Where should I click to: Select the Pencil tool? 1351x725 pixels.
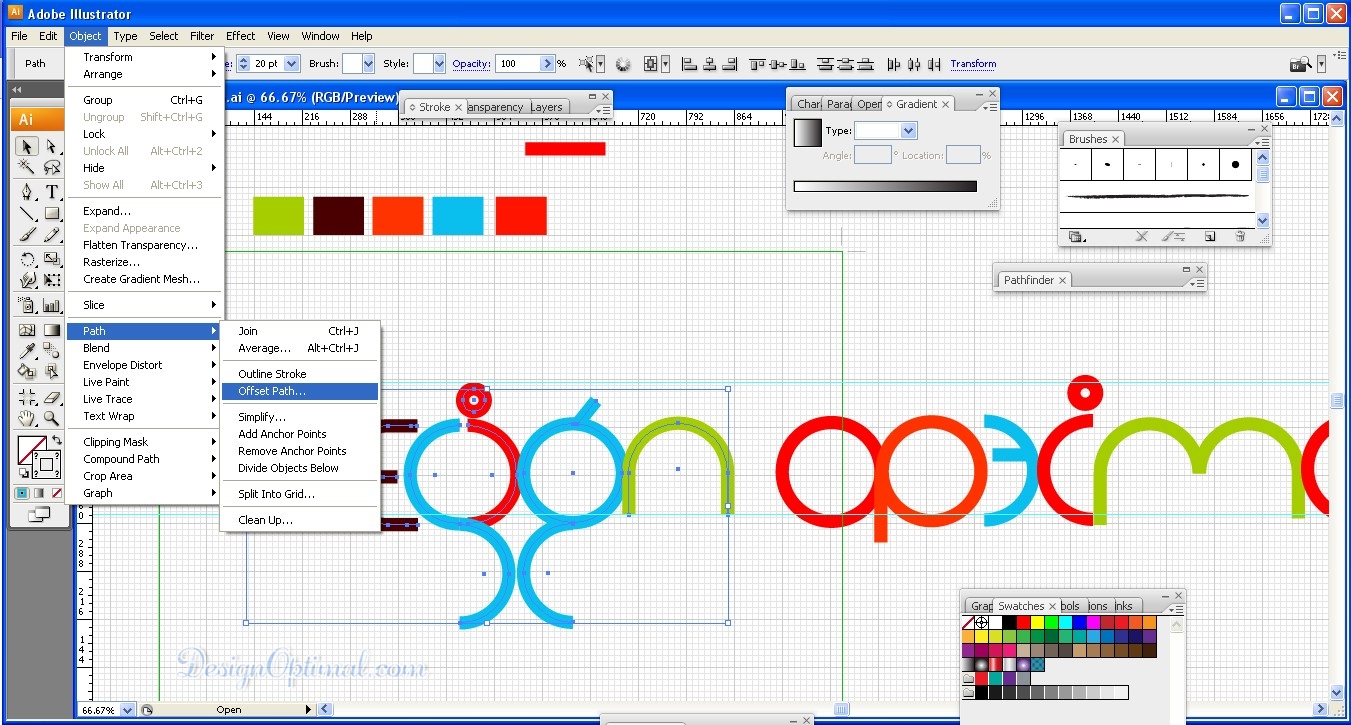(51, 235)
